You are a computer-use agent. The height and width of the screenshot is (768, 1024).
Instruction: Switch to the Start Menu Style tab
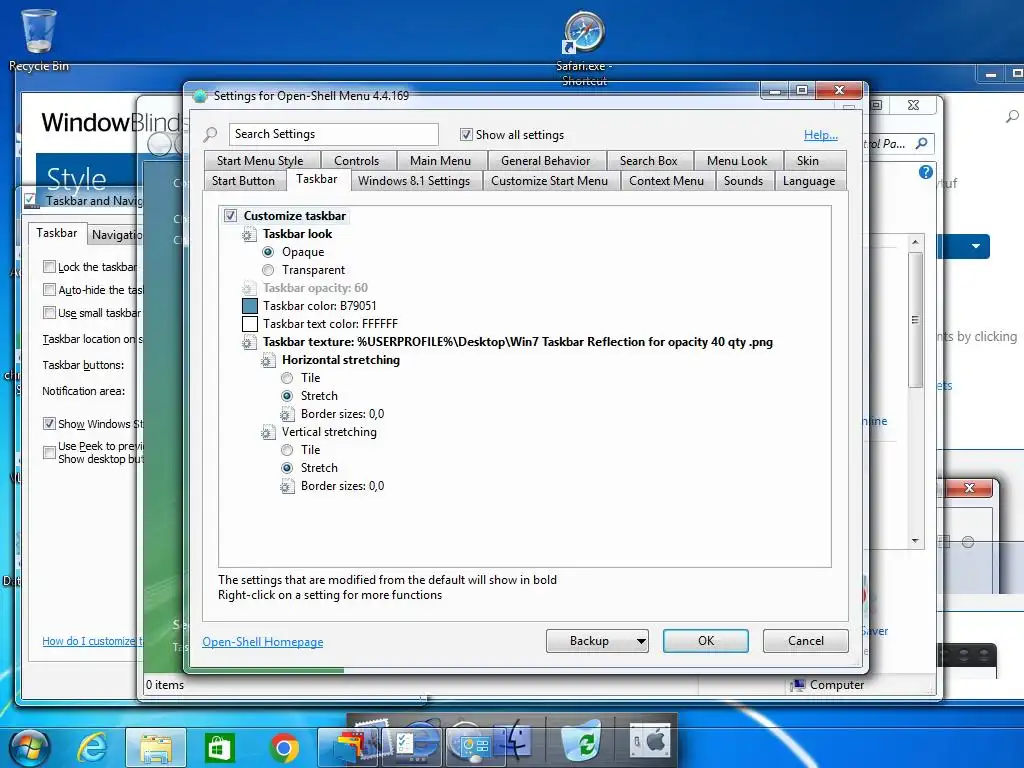tap(260, 161)
